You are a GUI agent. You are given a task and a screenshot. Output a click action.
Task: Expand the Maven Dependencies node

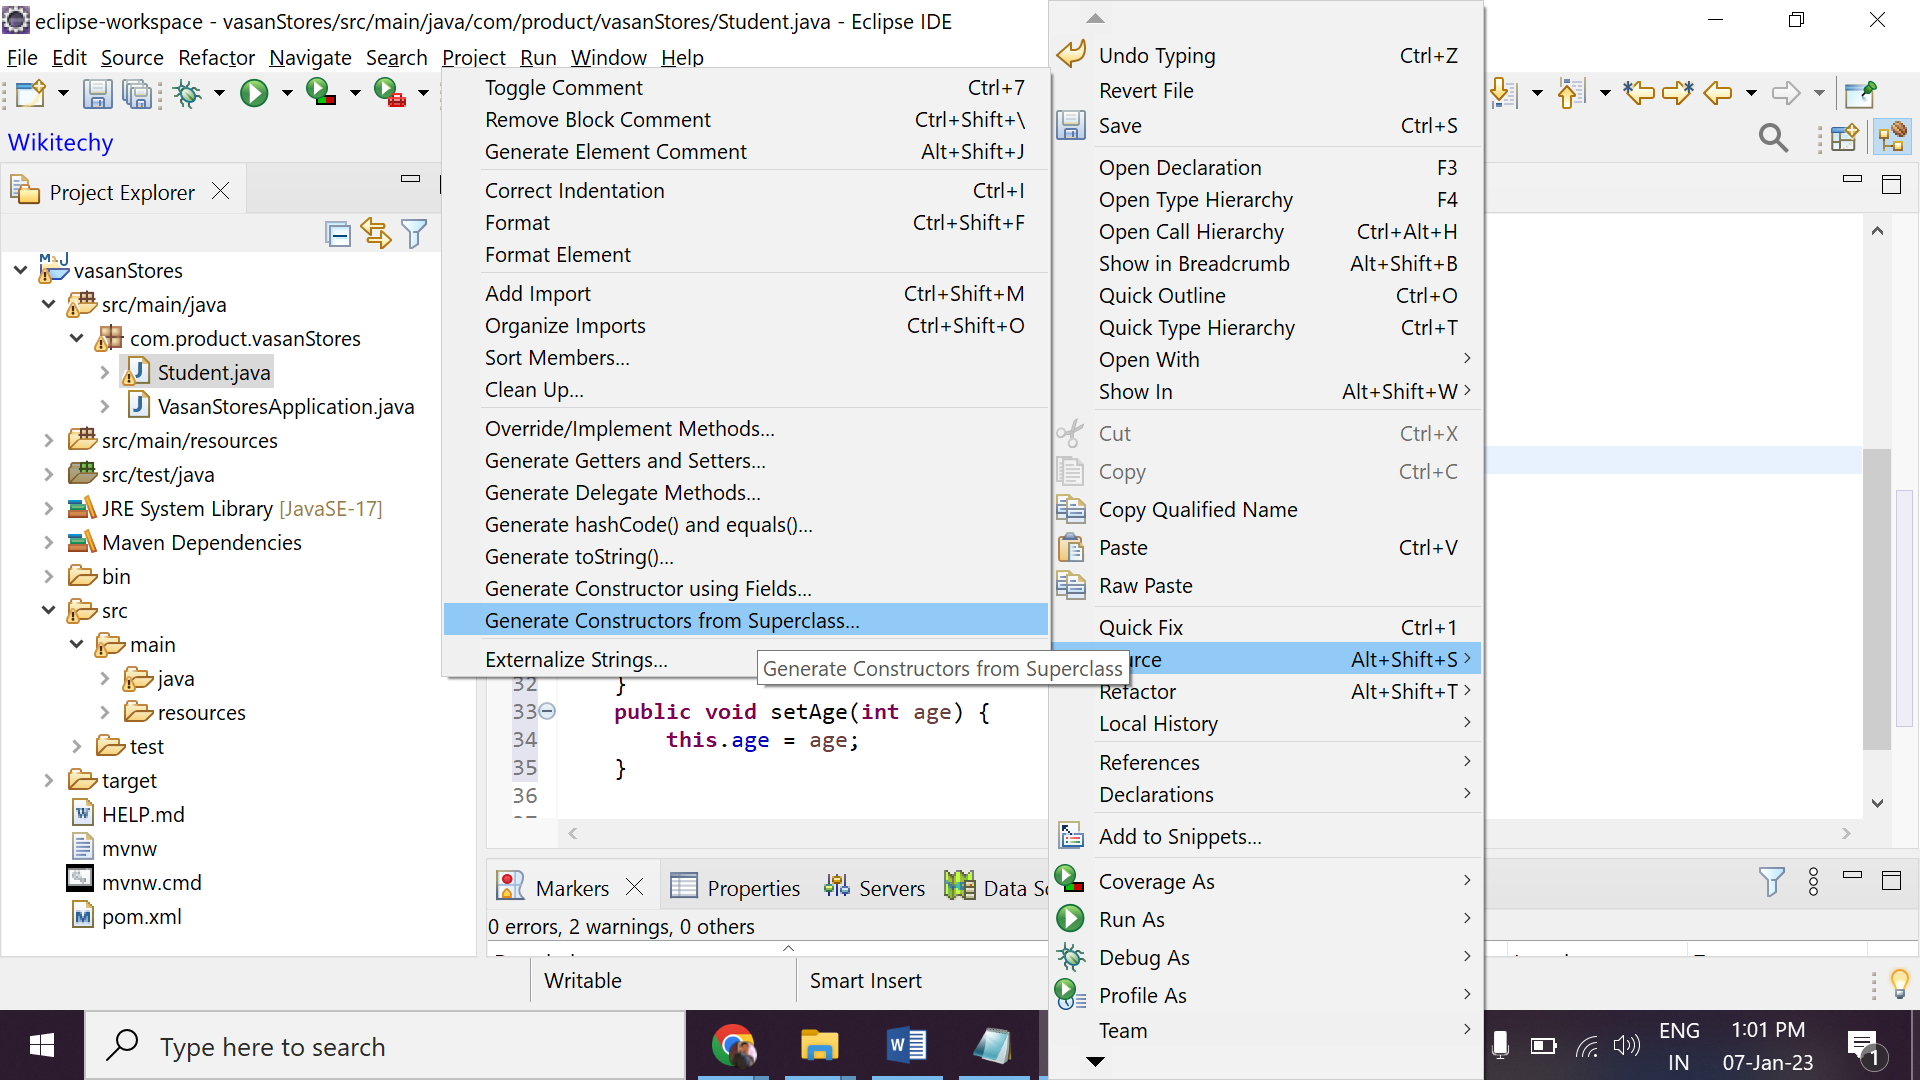pyautogui.click(x=48, y=543)
